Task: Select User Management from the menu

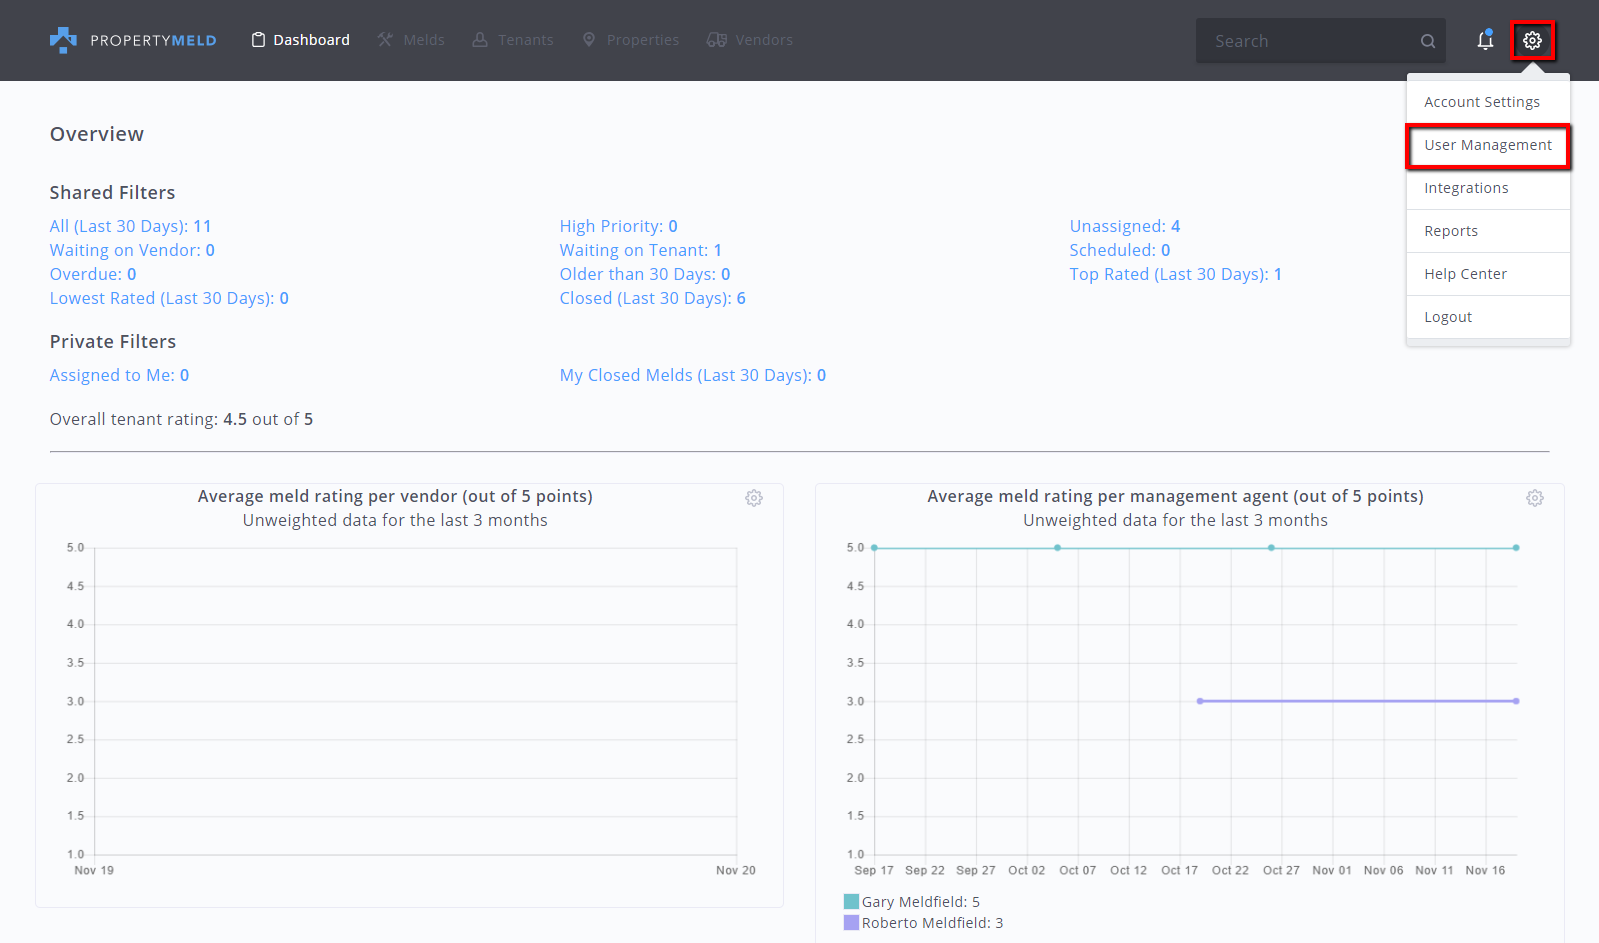Action: coord(1488,145)
